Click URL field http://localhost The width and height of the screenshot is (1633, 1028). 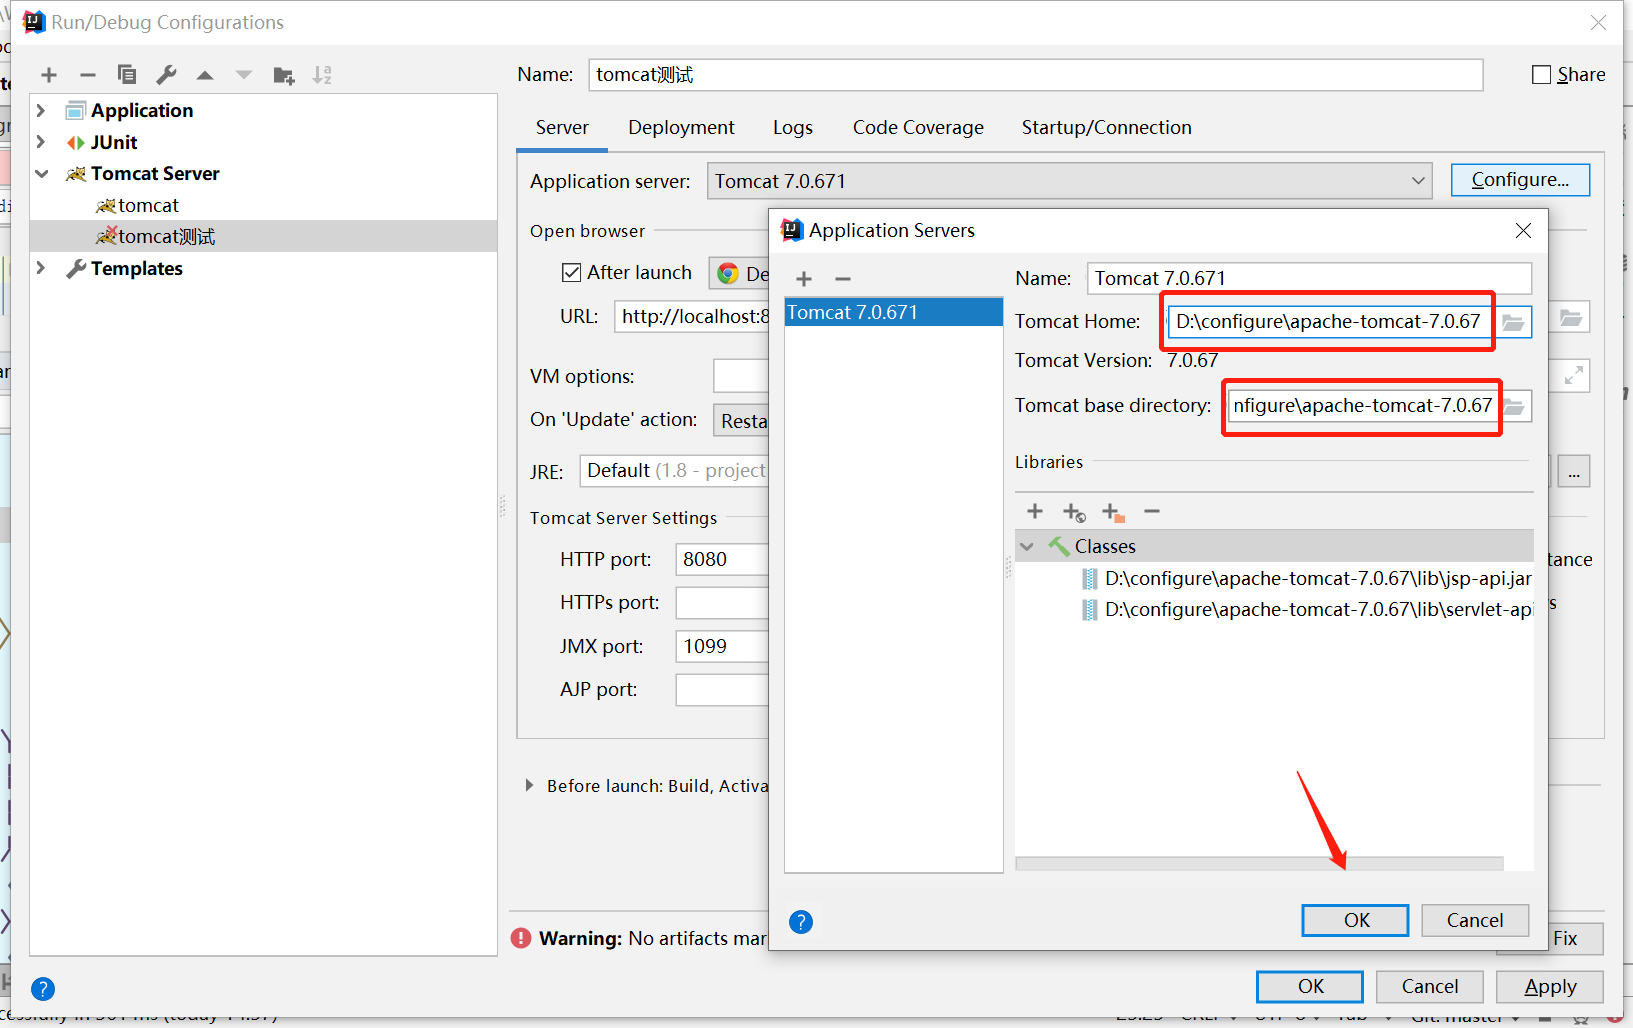pos(692,317)
